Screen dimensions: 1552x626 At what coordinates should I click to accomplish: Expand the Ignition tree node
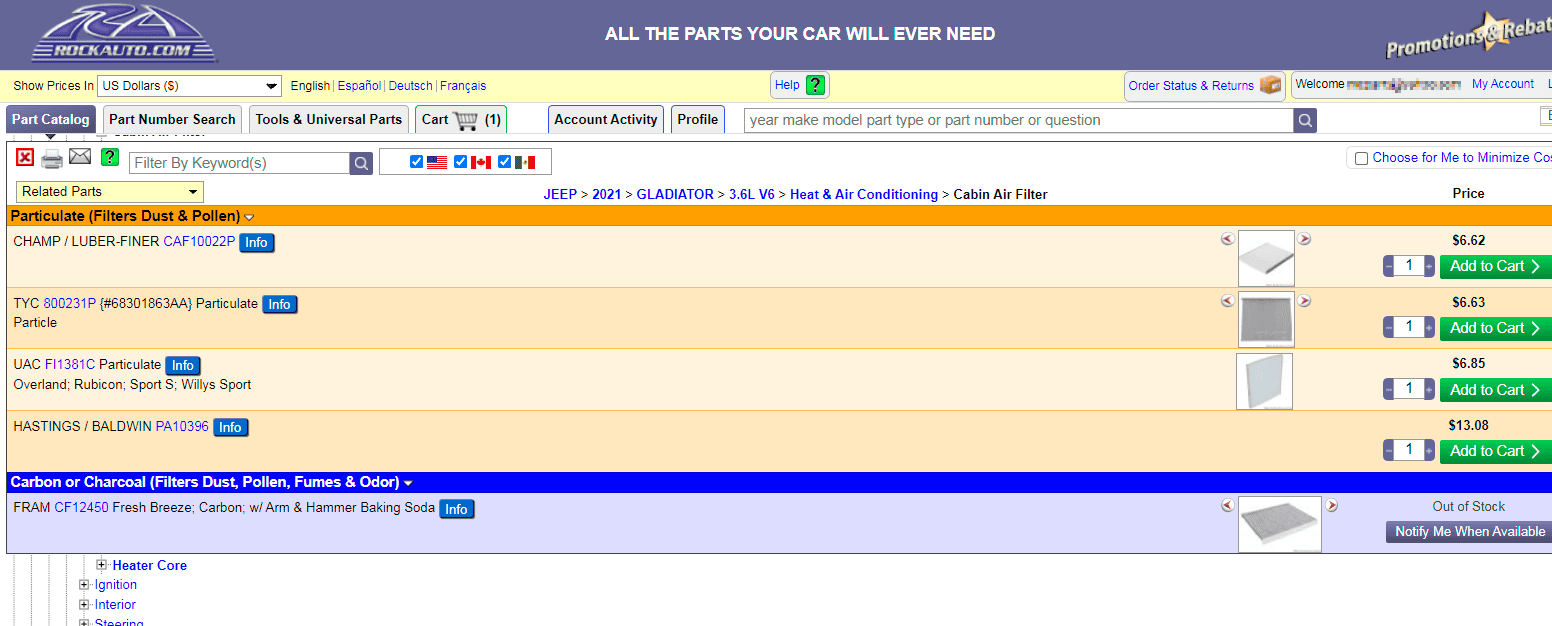tap(84, 585)
